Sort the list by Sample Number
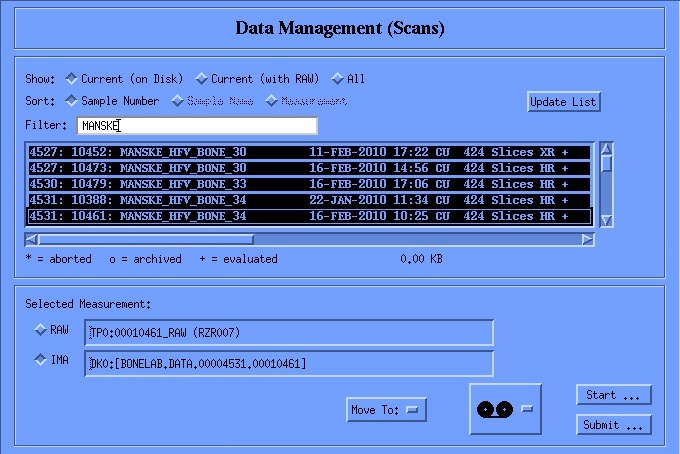 coord(112,101)
